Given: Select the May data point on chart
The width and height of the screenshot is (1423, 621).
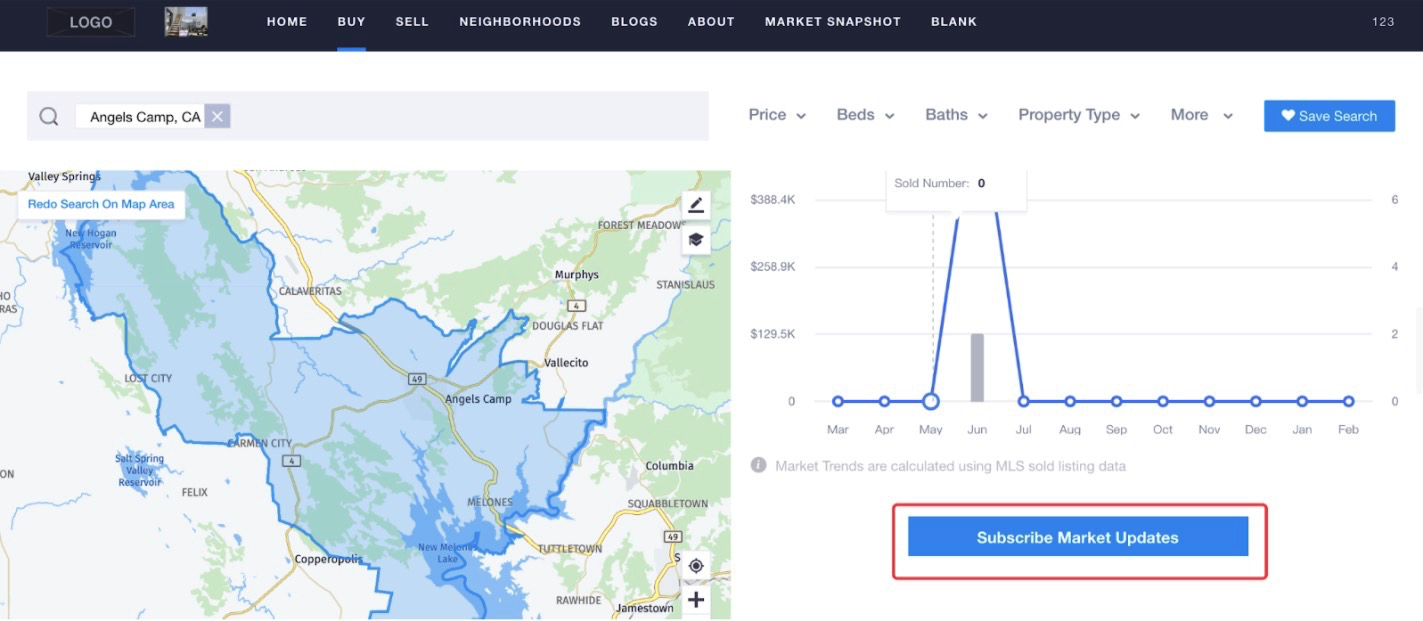Looking at the screenshot, I should coord(930,401).
